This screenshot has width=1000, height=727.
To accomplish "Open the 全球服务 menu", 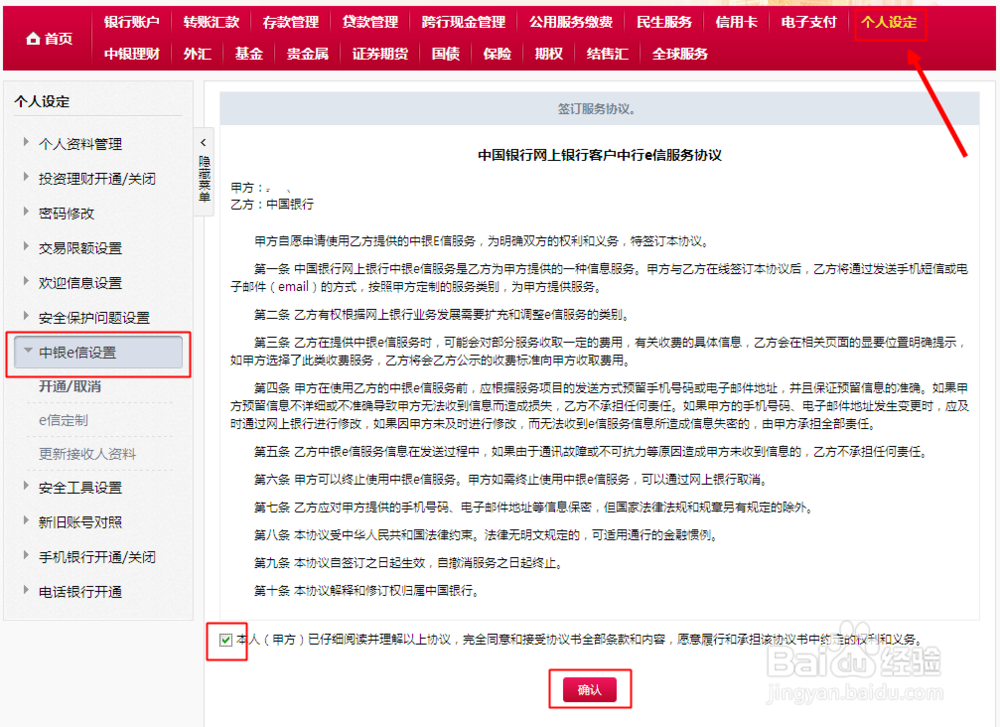I will pos(680,54).
